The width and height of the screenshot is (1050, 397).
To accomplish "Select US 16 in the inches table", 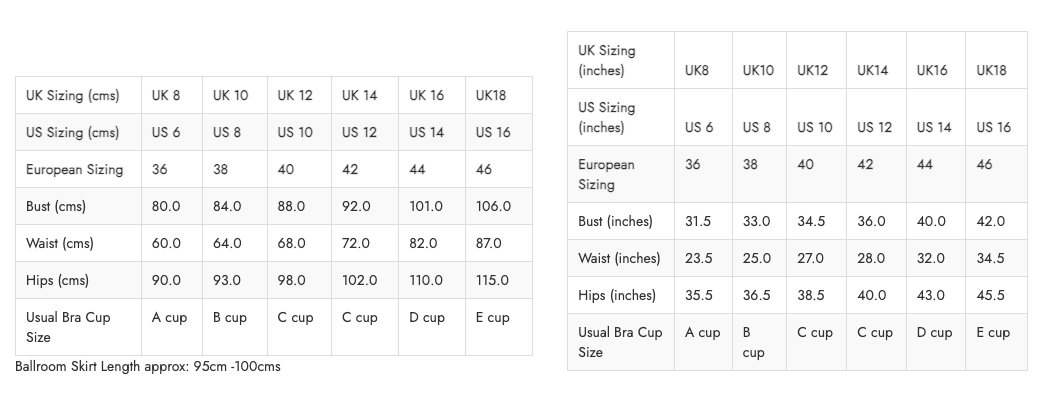I will click(x=993, y=127).
